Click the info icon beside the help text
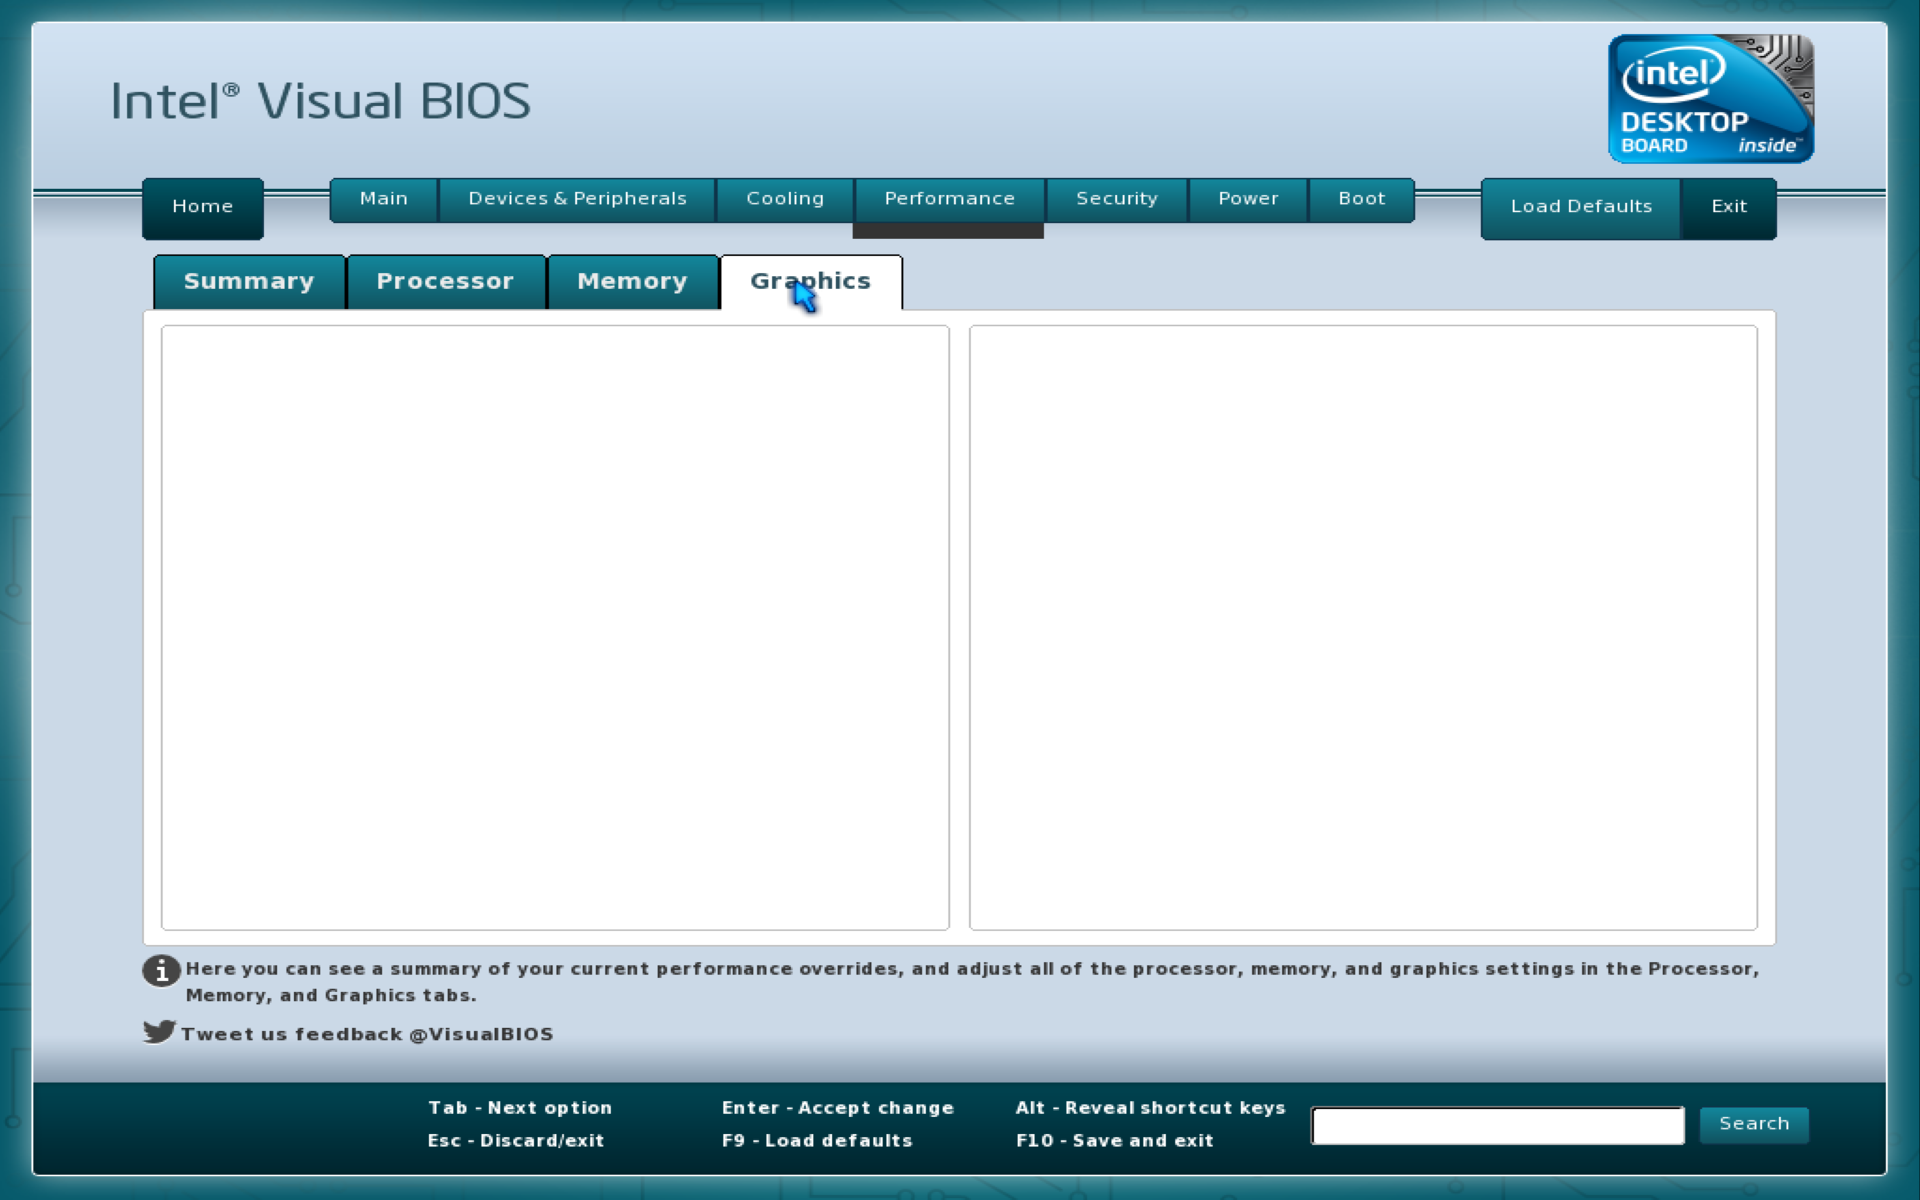The width and height of the screenshot is (1920, 1200). (161, 970)
